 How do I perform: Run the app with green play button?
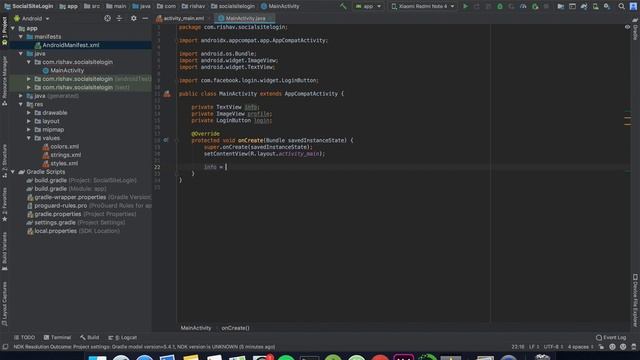click(x=465, y=6)
